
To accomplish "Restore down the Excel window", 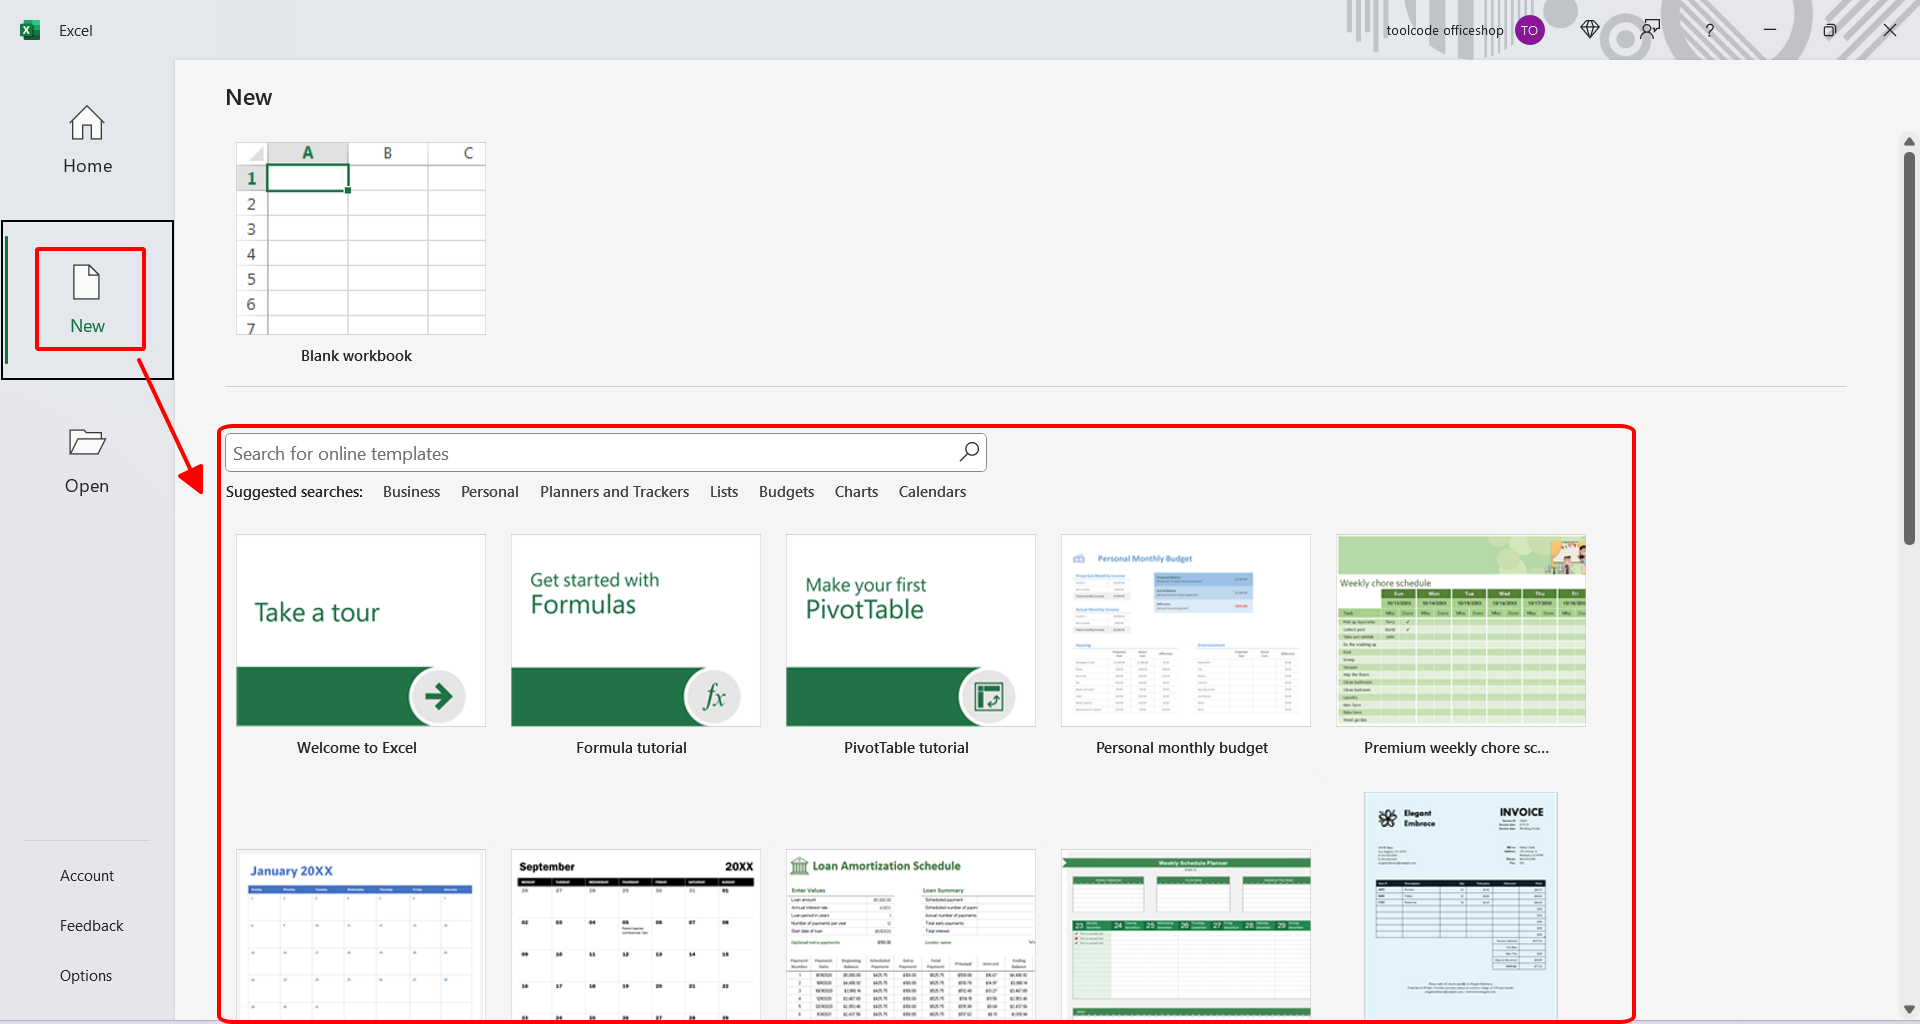I will point(1830,30).
